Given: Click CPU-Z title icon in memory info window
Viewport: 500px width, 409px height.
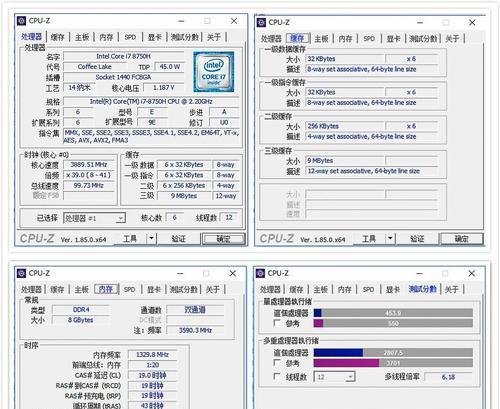Looking at the screenshot, I should (21, 273).
